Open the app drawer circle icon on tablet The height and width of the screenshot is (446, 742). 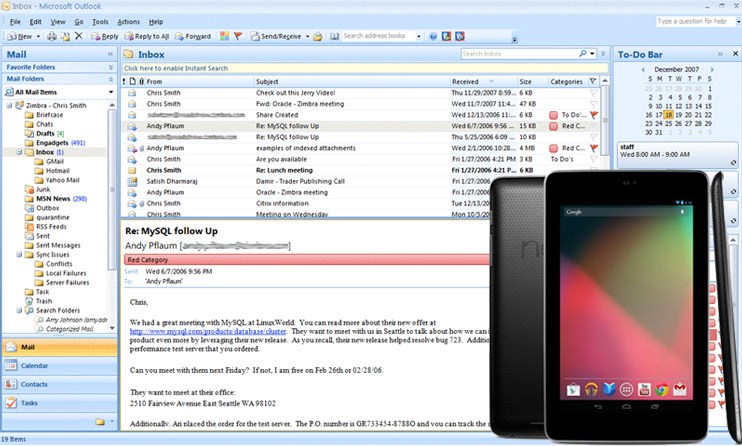(x=627, y=389)
